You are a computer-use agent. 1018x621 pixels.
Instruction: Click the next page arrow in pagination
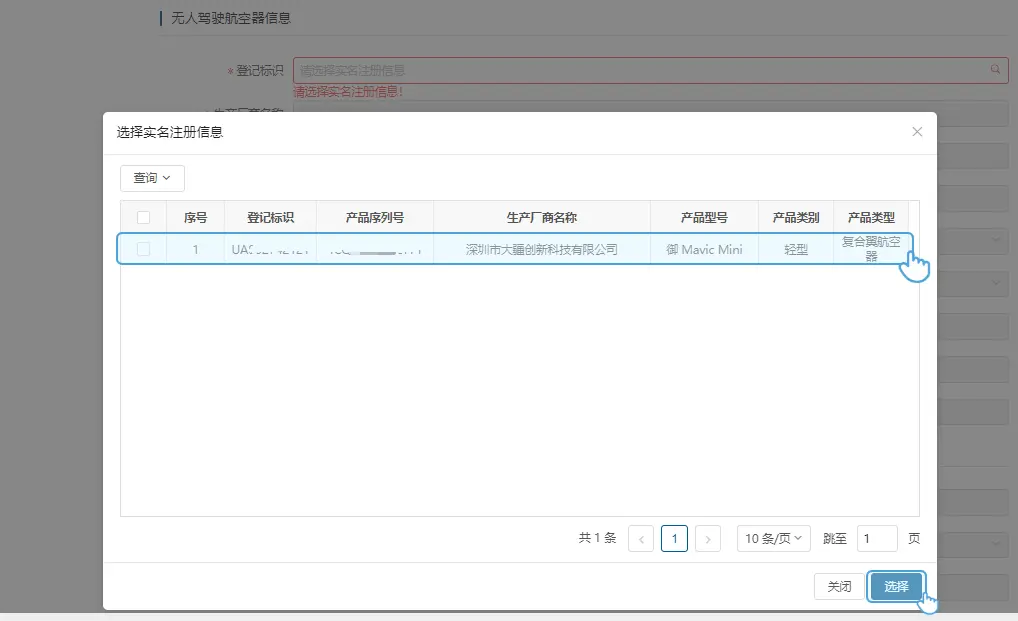(708, 538)
